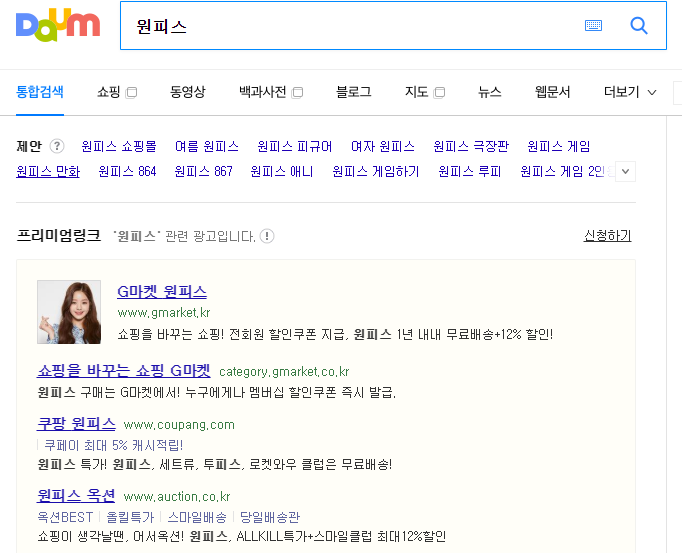The height and width of the screenshot is (553, 682).
Task: Click suggestion 원피스 게임
Action: (x=558, y=146)
